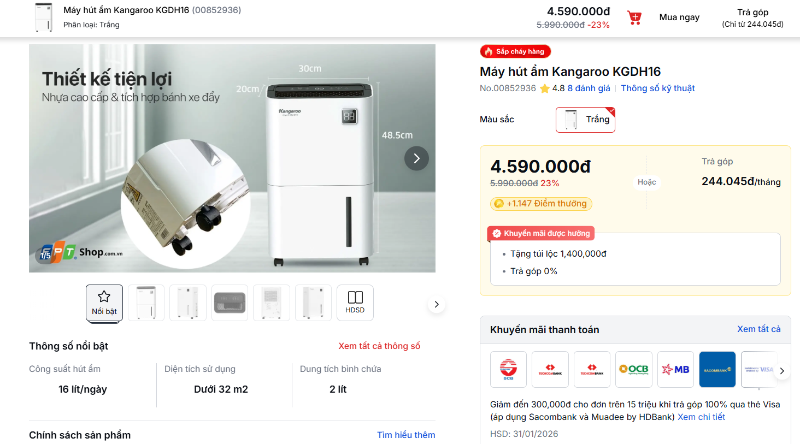Click the shopping cart icon in header
The image size is (800, 444).
(x=634, y=18)
